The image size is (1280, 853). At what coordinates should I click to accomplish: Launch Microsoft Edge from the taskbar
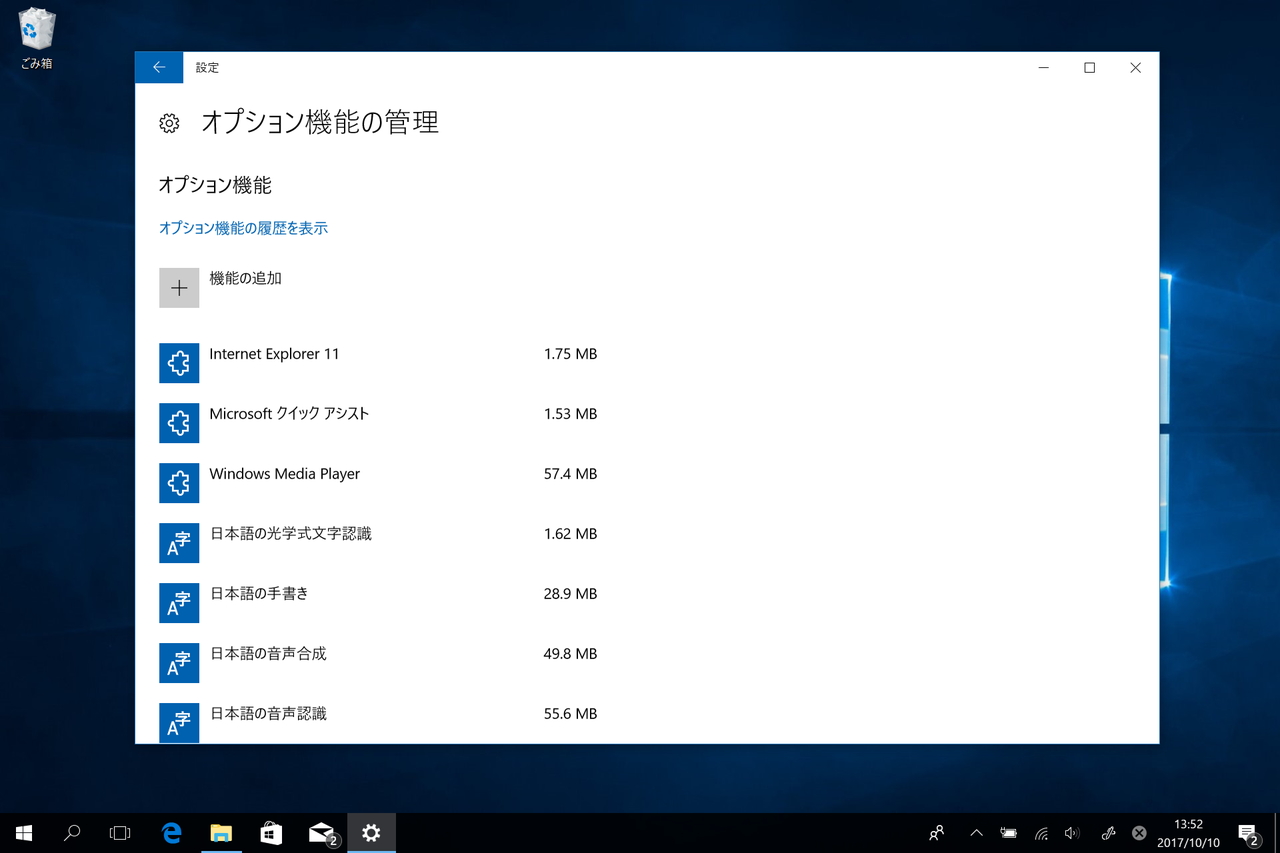[172, 833]
